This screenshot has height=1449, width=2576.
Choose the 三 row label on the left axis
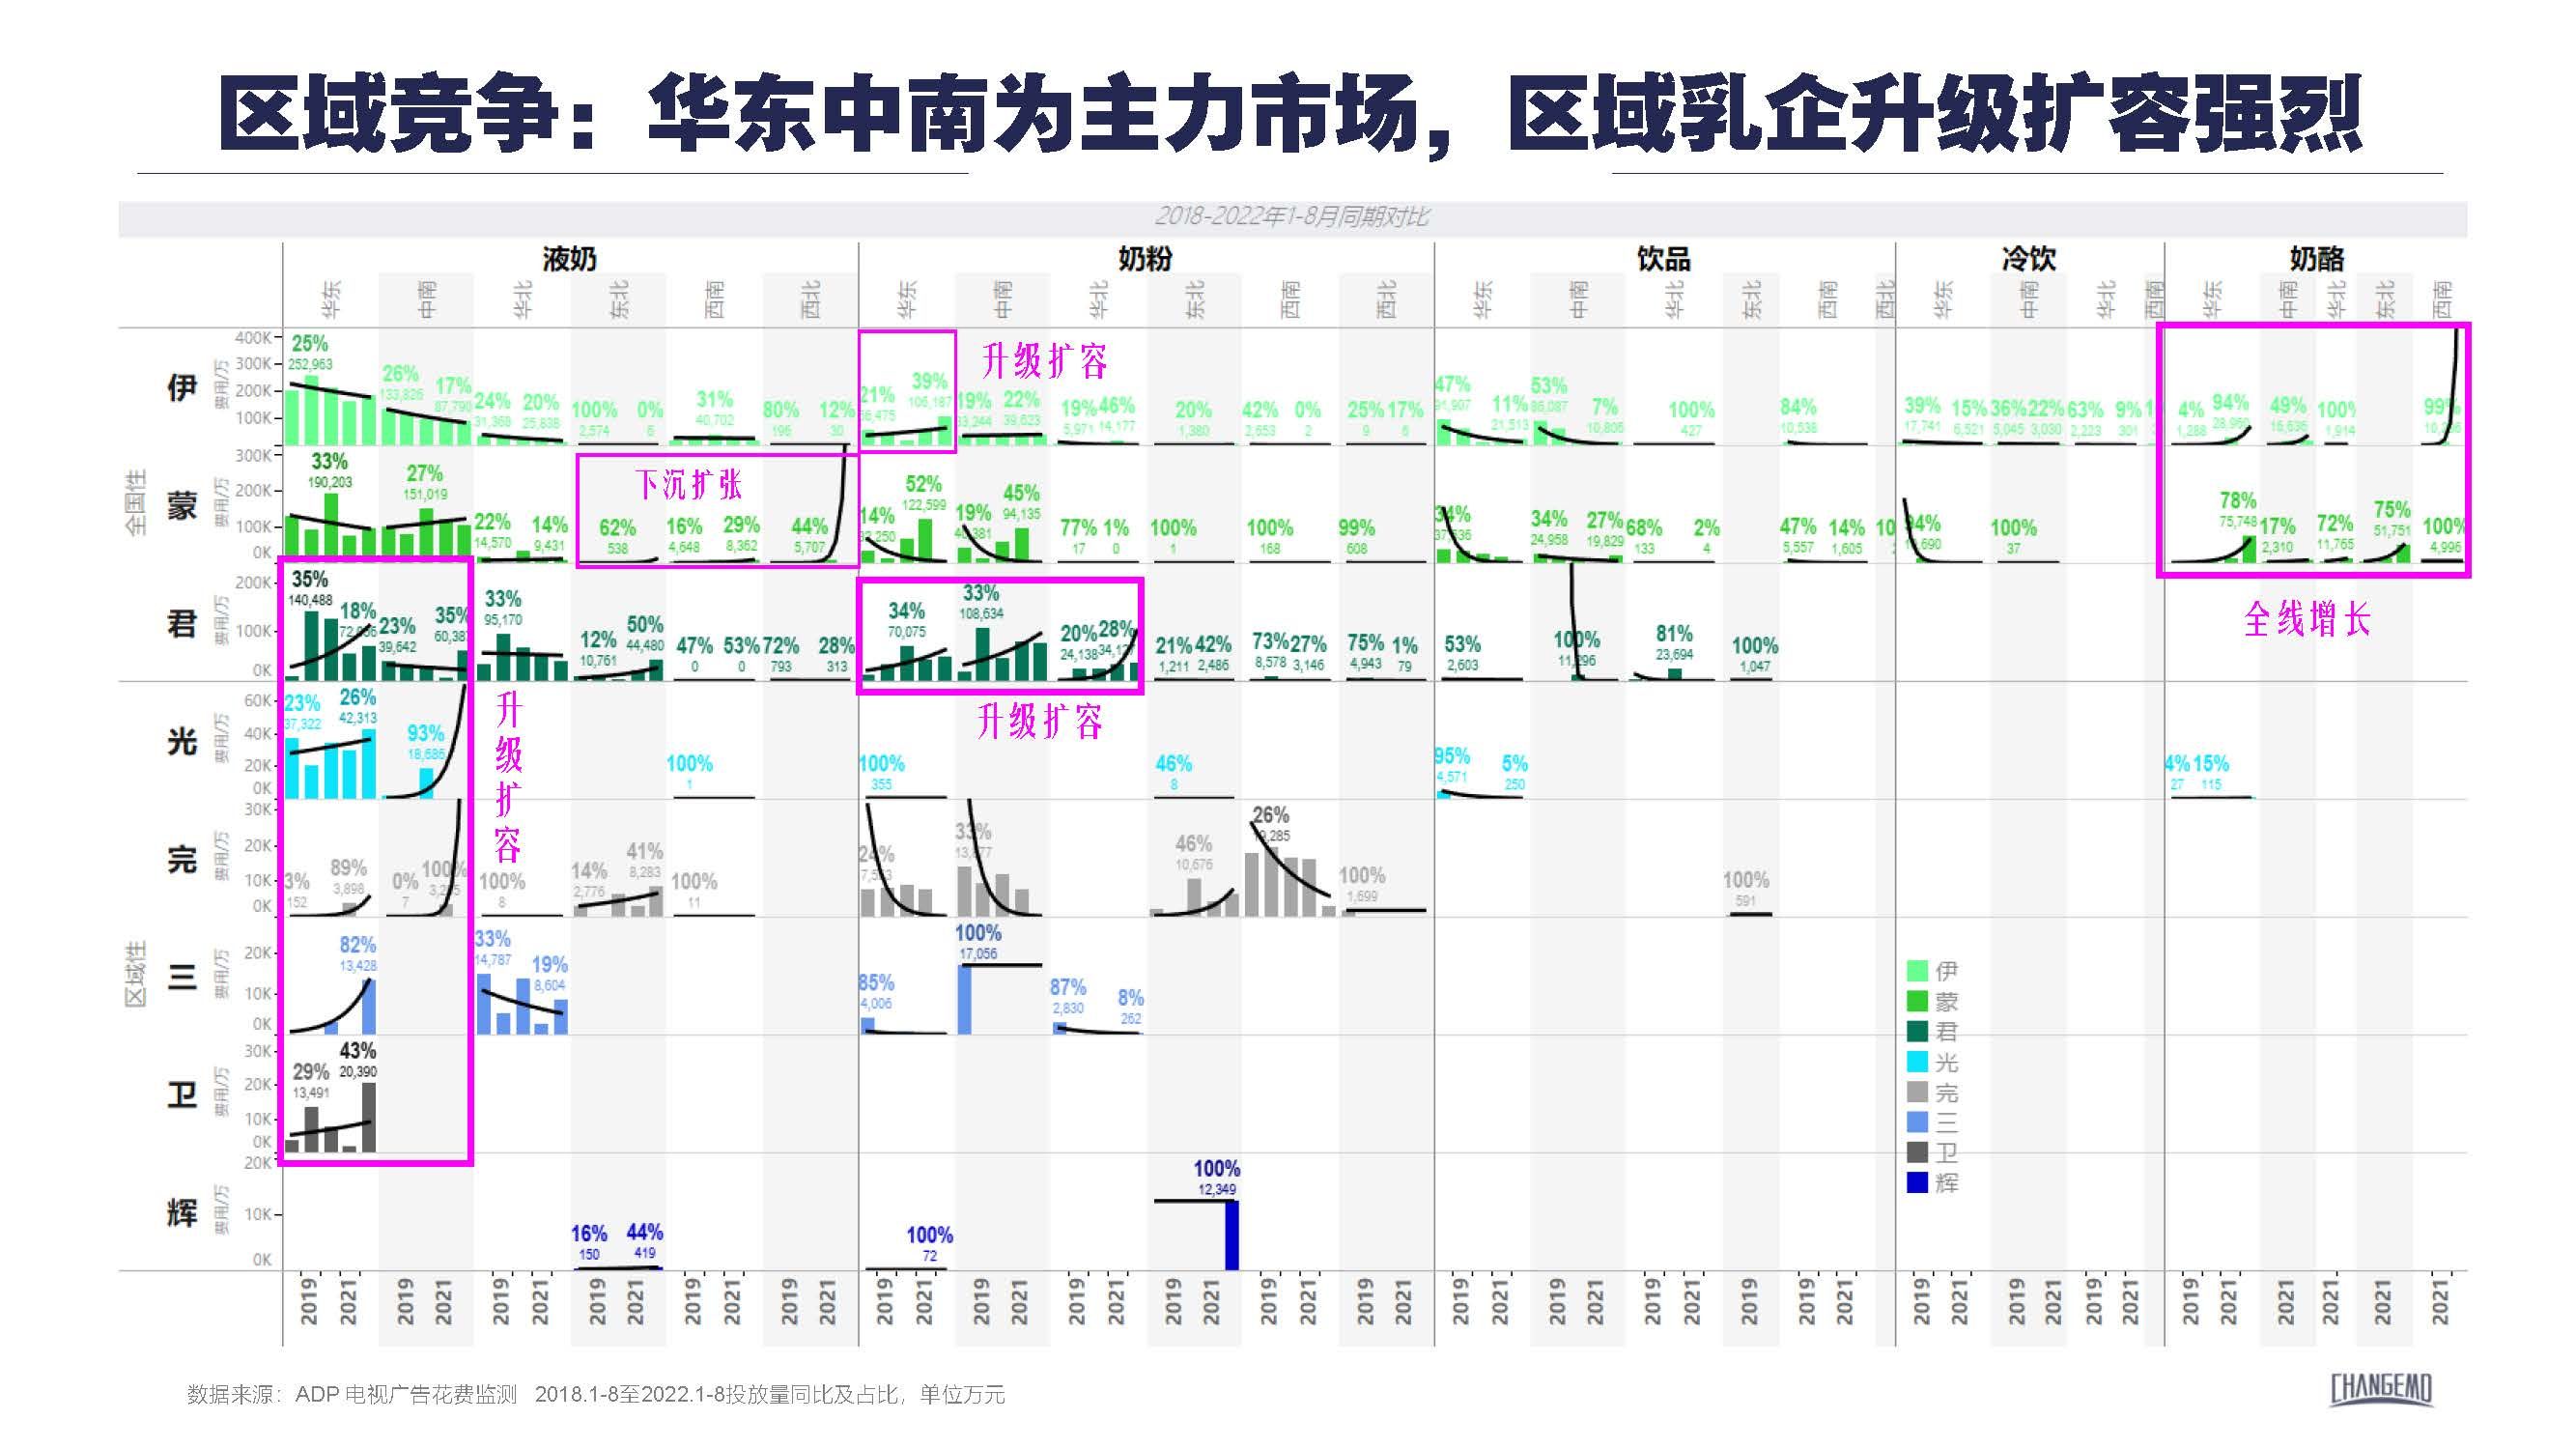tap(182, 977)
